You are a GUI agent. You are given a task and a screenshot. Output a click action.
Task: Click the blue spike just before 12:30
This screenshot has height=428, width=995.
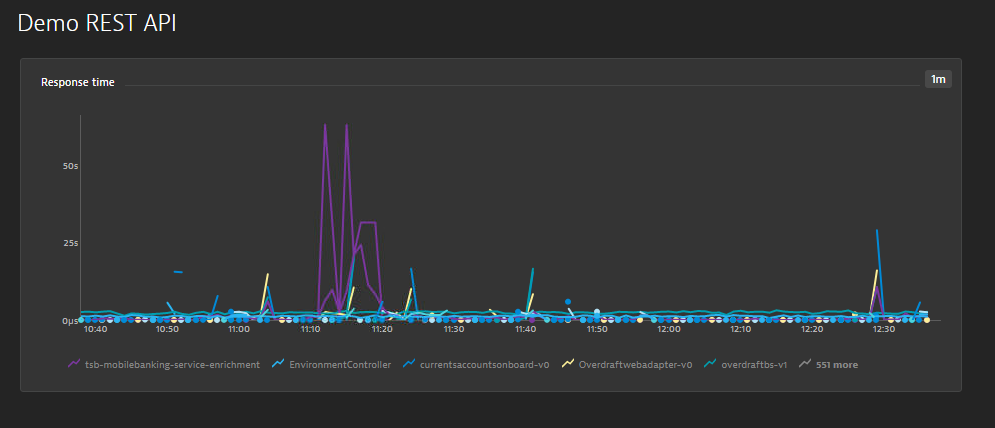877,231
